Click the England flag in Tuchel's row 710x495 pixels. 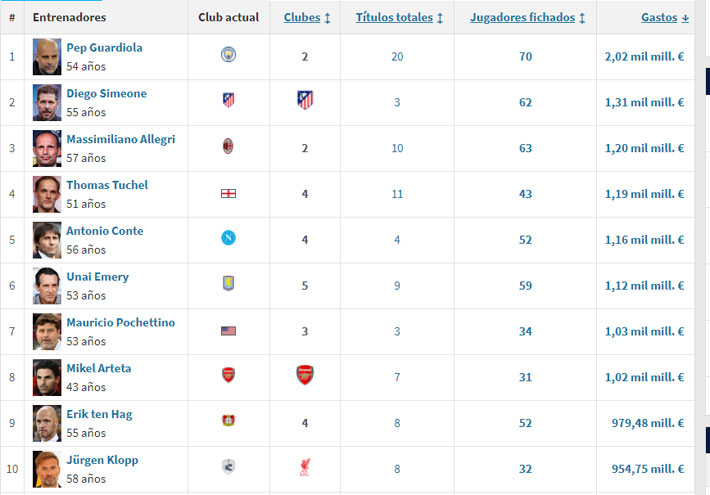(228, 192)
